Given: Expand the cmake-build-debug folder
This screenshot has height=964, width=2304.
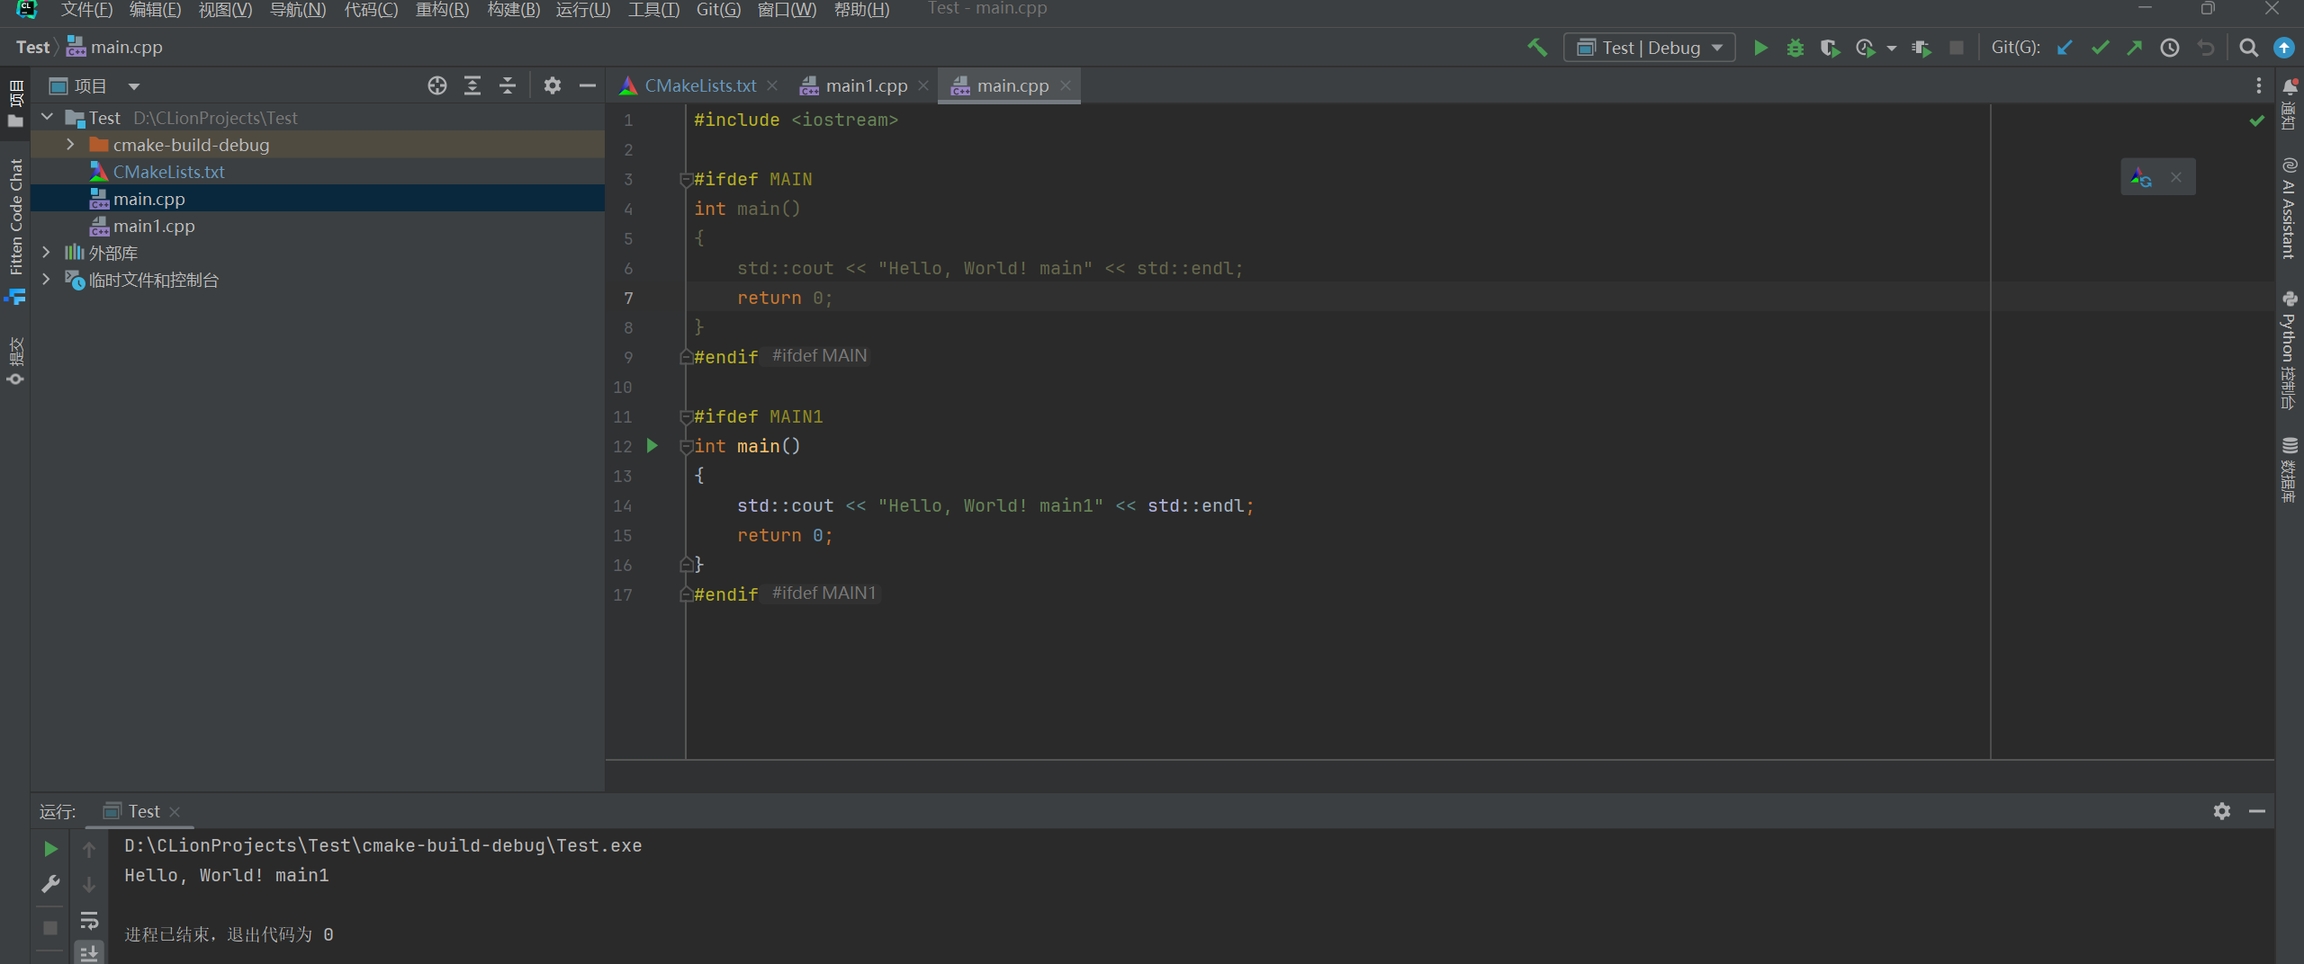Looking at the screenshot, I should 70,145.
